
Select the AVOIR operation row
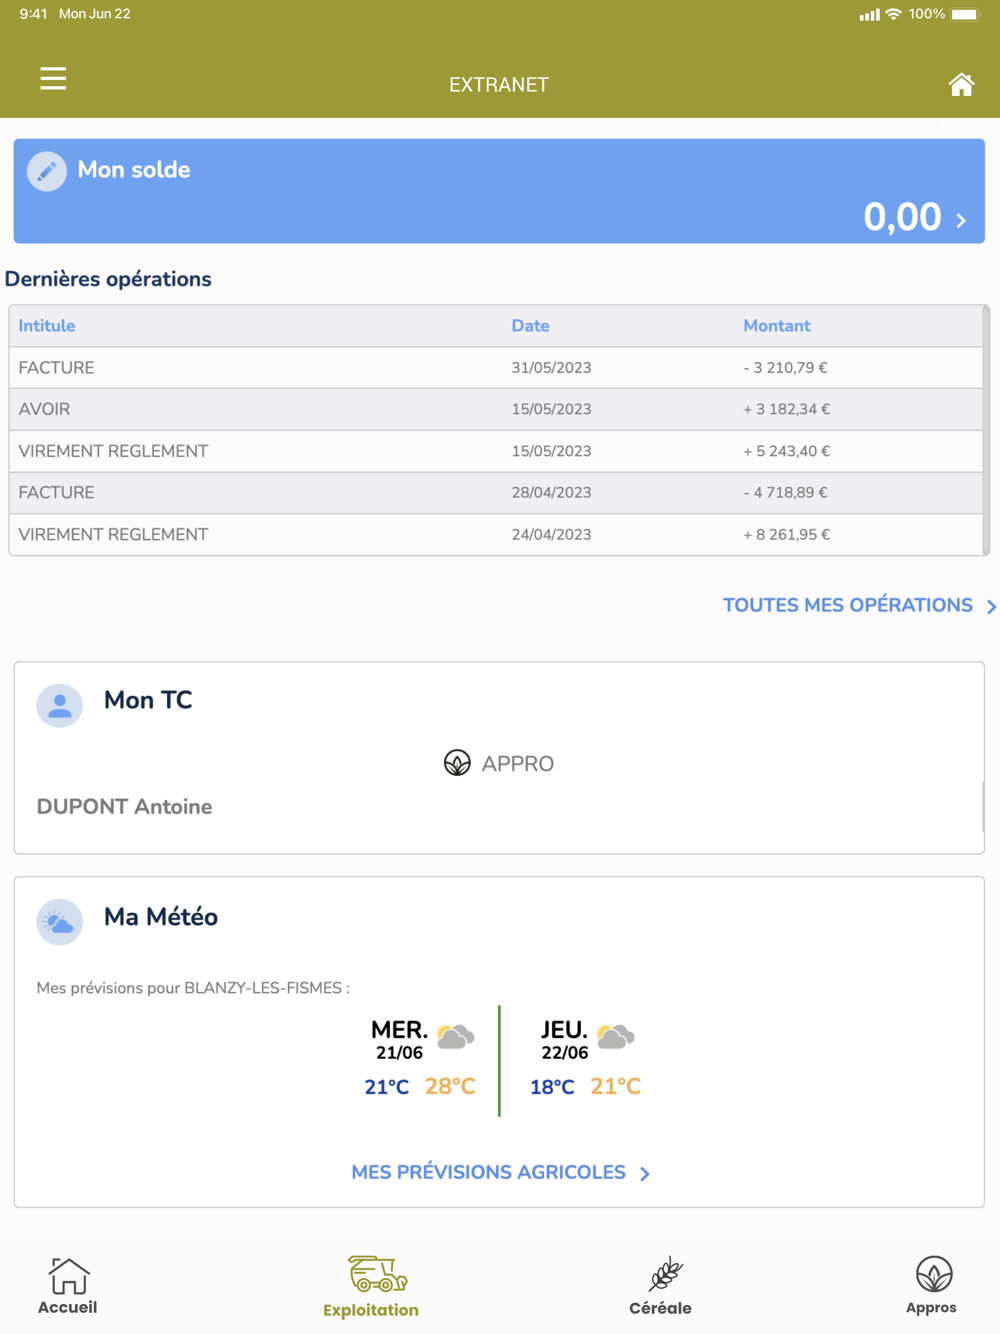pyautogui.click(x=496, y=409)
